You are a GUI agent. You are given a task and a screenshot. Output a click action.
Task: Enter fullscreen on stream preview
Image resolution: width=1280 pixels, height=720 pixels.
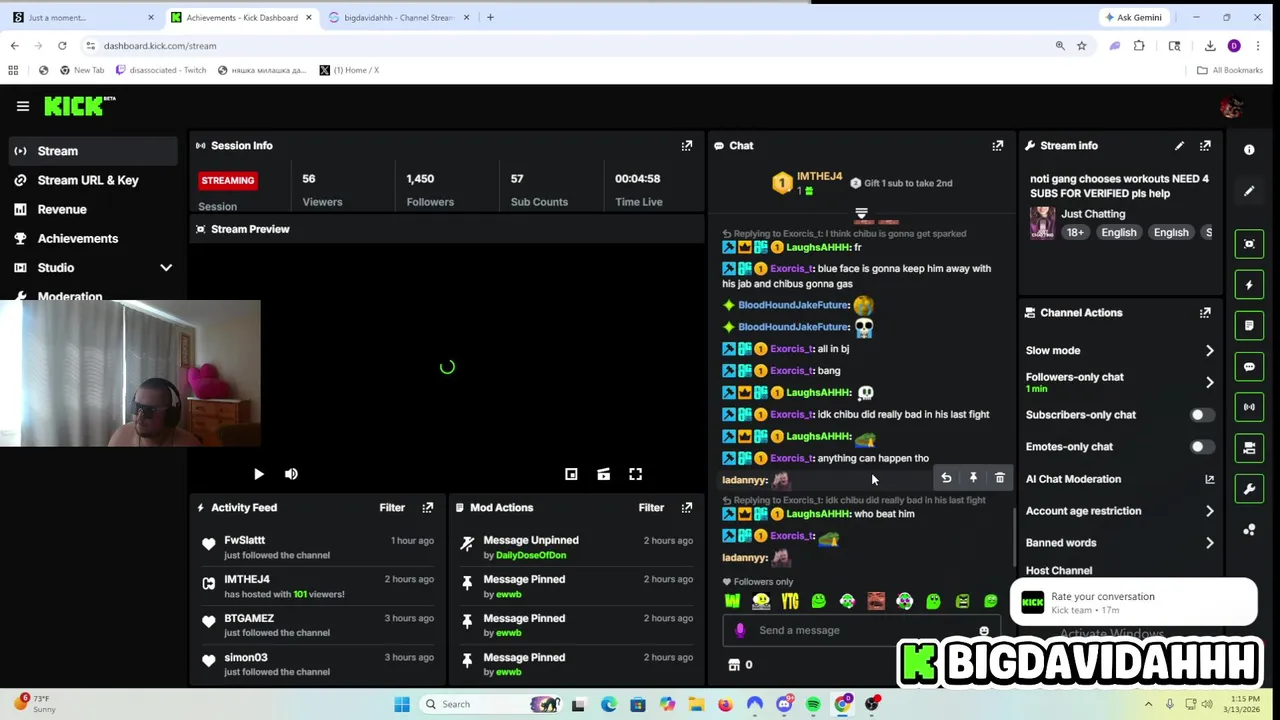635,475
